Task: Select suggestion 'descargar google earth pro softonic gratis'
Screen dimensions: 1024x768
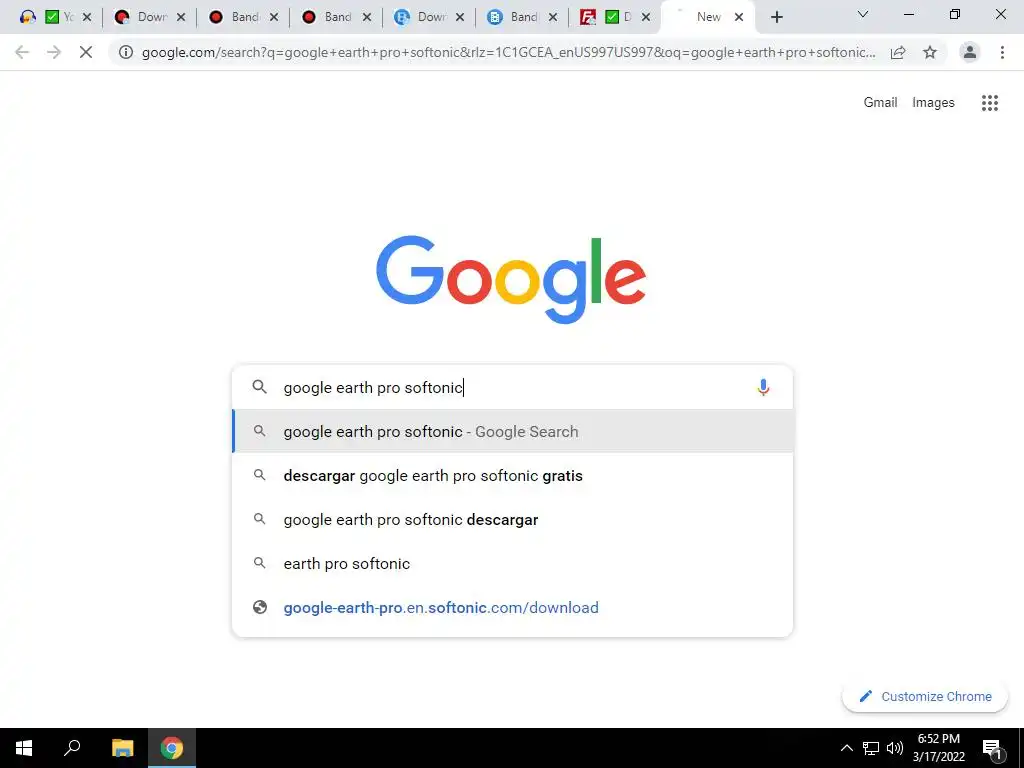Action: click(x=513, y=475)
